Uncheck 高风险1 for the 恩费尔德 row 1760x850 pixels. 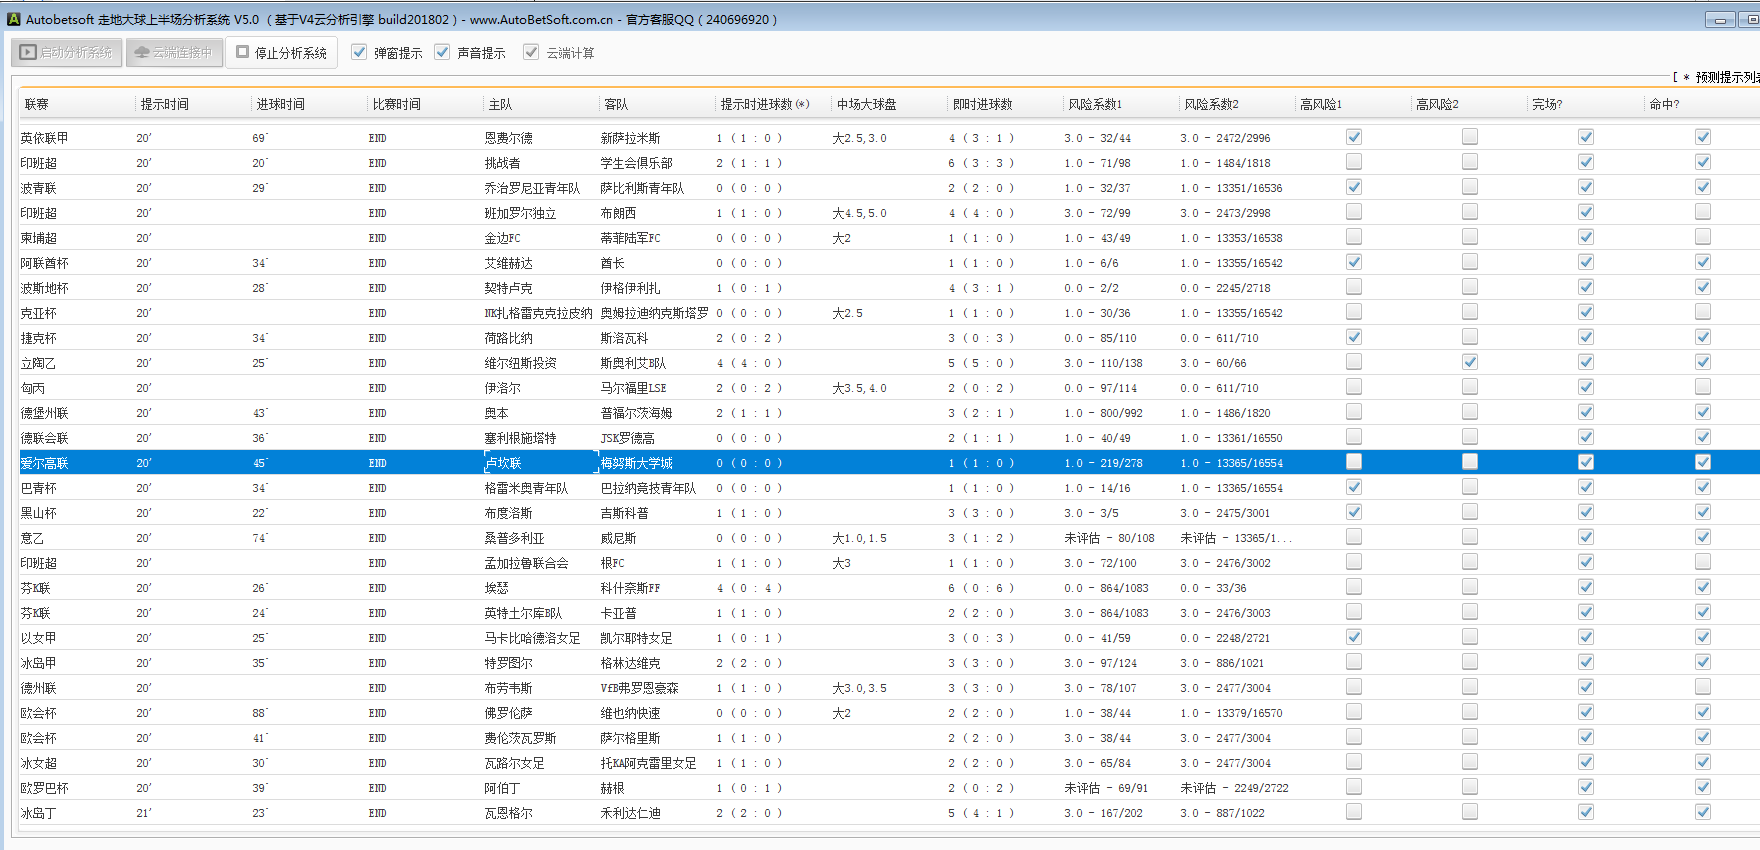[1354, 137]
